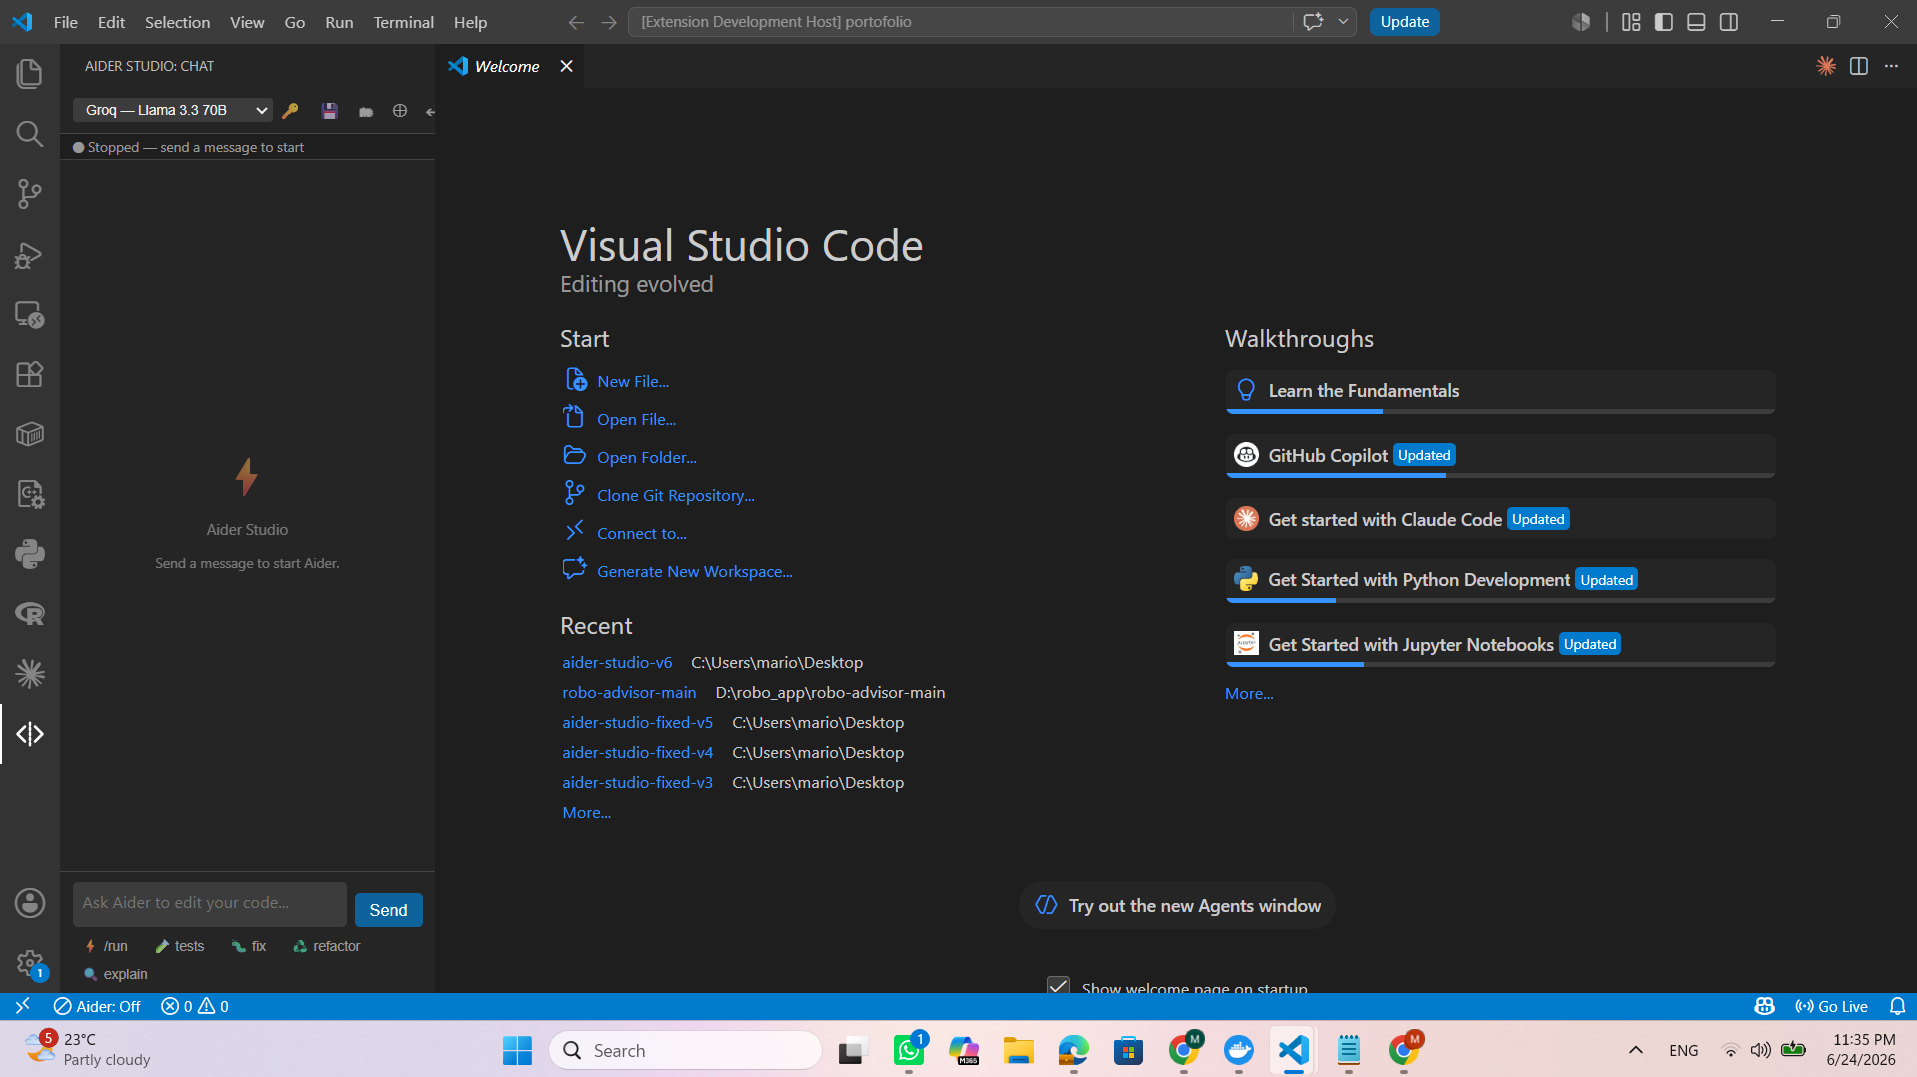Expand the GitHub Copilot walkthrough
Viewport: 1917px width, 1077px height.
click(1500, 456)
